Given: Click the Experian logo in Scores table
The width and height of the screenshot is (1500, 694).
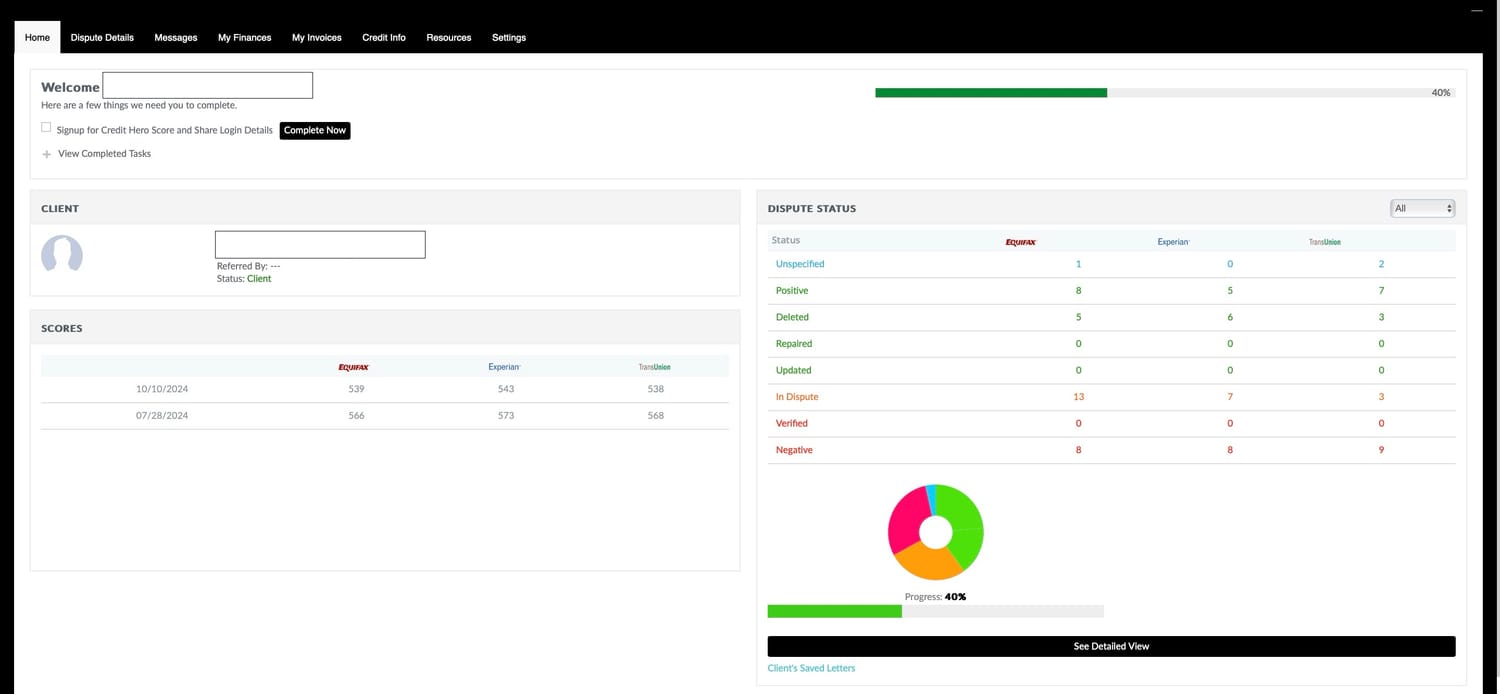Looking at the screenshot, I should [504, 367].
